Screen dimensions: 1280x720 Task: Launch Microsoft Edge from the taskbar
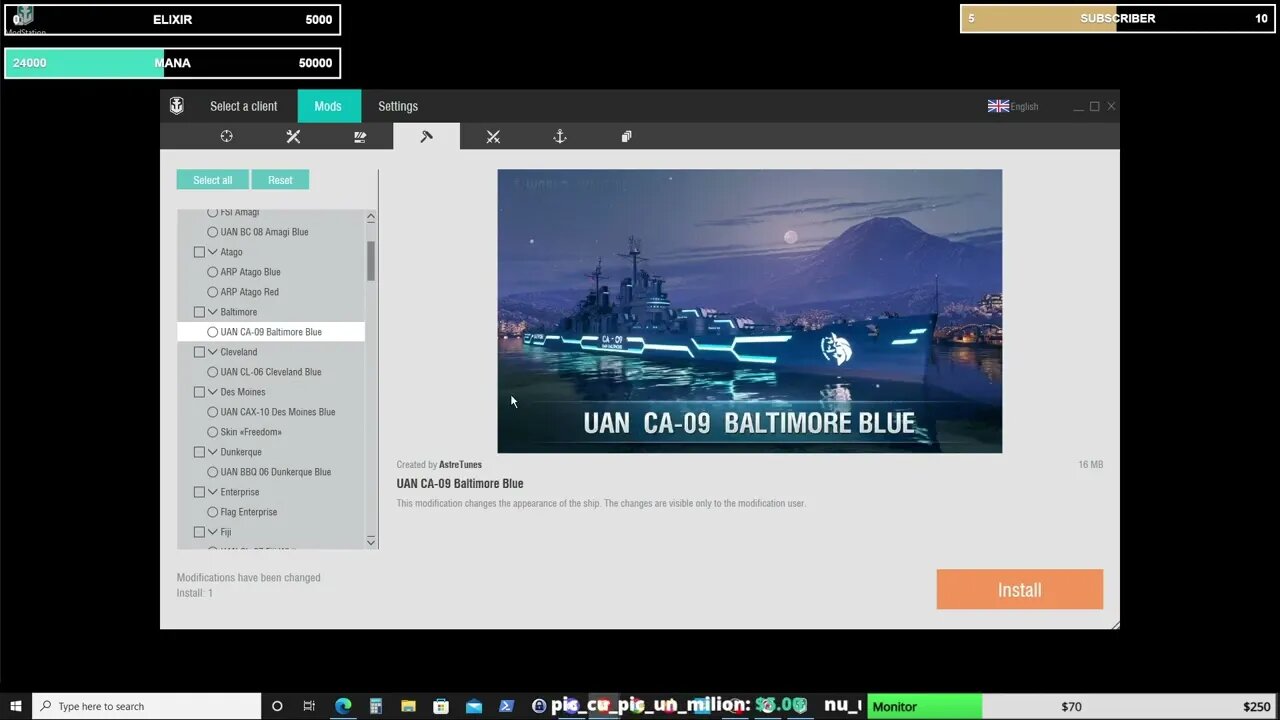coord(343,706)
